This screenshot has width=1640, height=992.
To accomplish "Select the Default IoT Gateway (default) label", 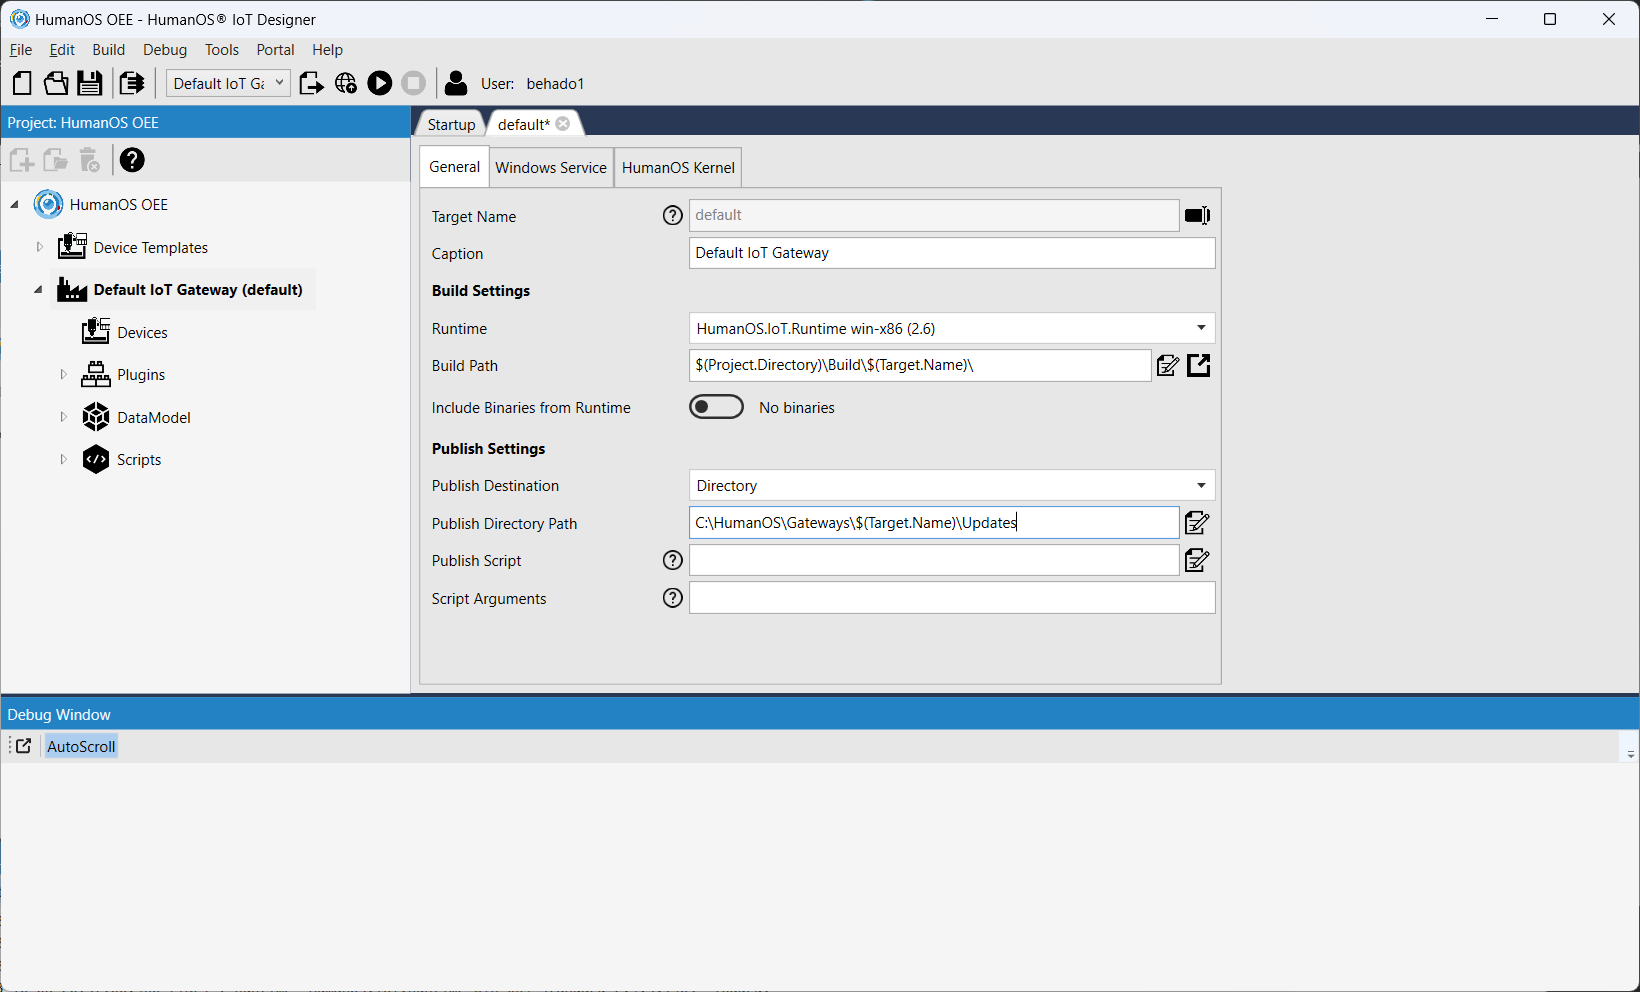I will coord(198,290).
